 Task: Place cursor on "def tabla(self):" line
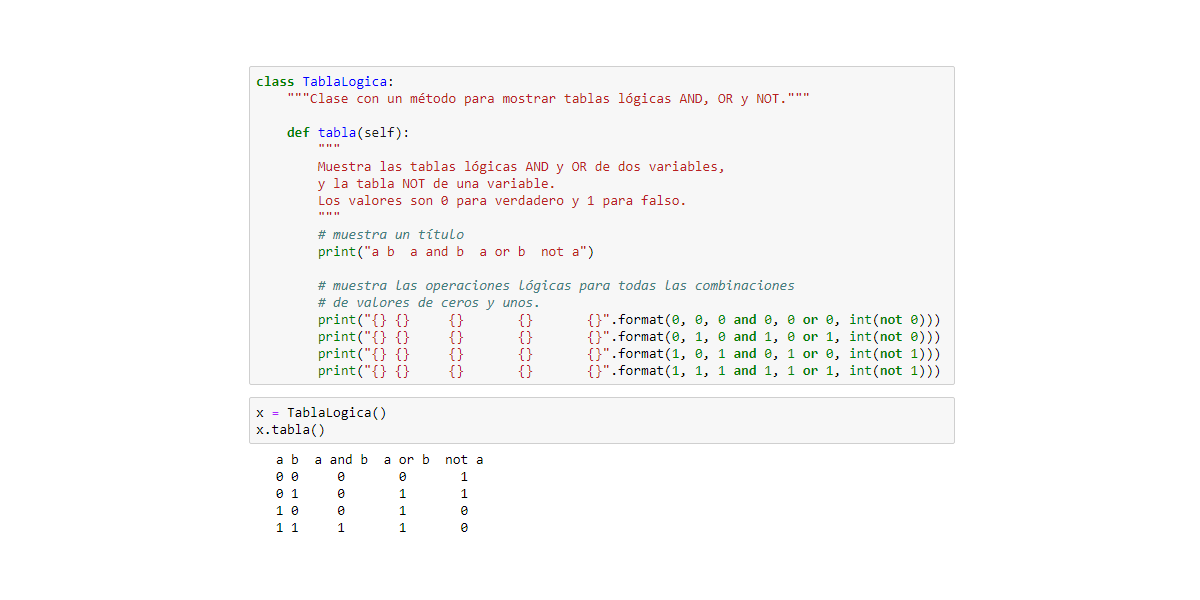[348, 132]
